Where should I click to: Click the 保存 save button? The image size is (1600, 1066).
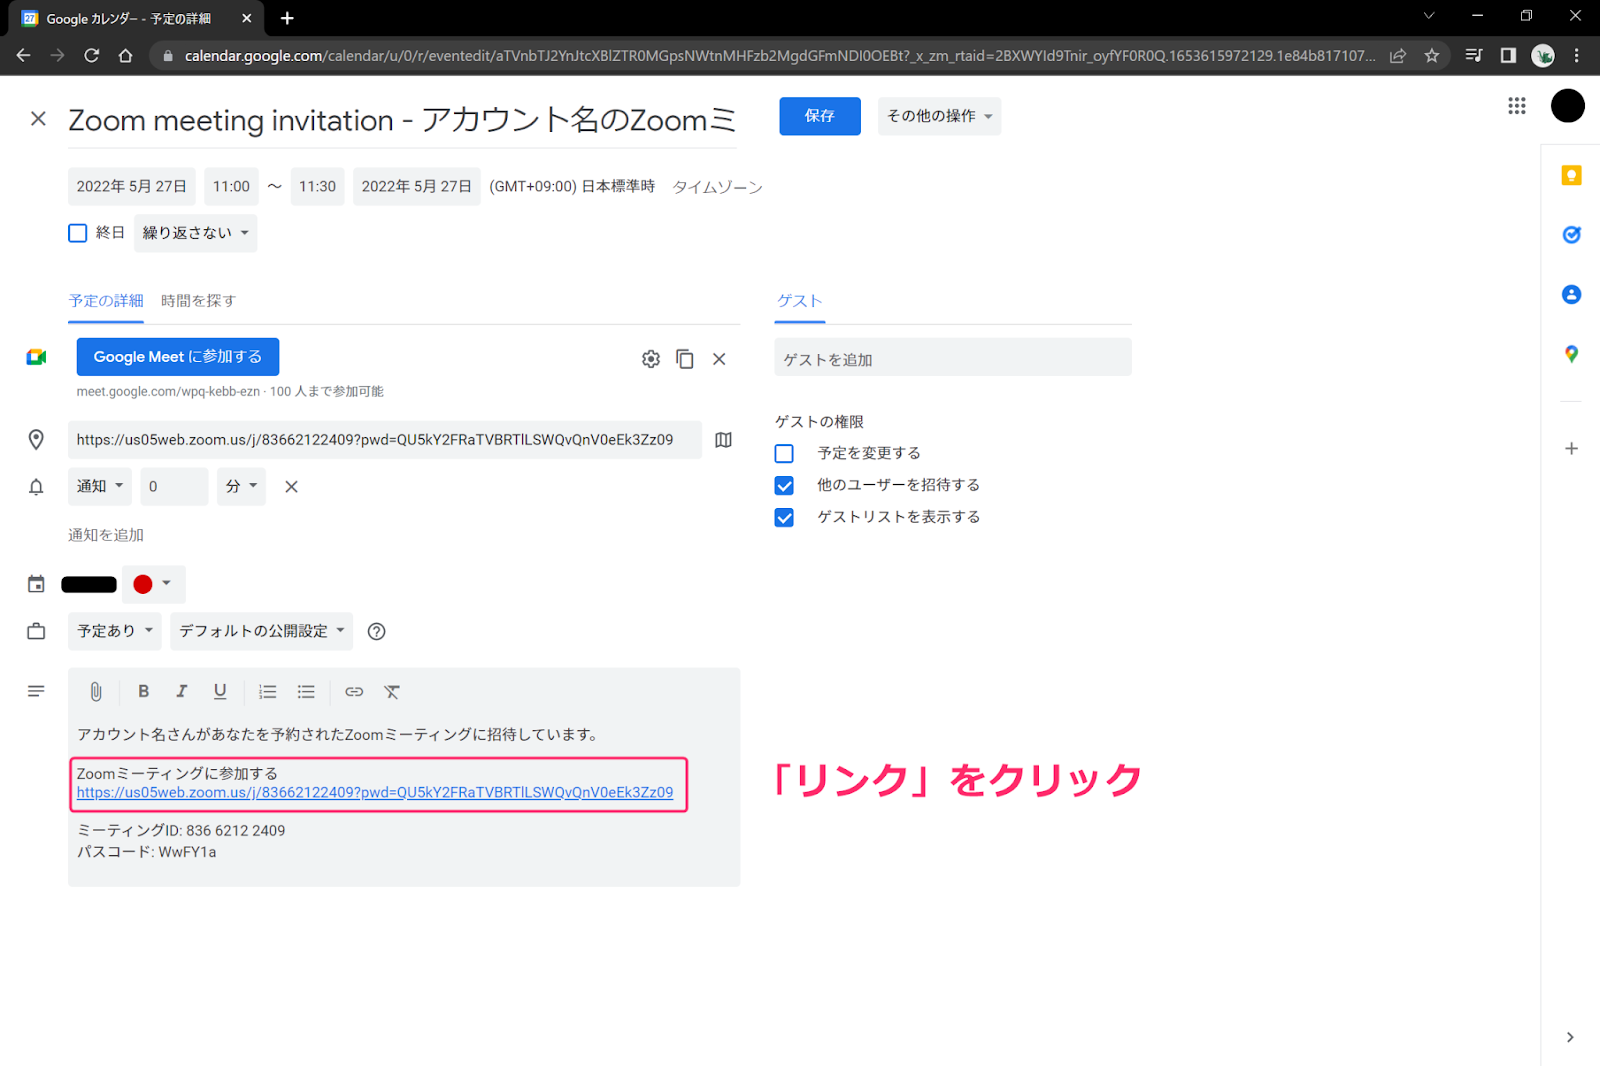tap(820, 116)
